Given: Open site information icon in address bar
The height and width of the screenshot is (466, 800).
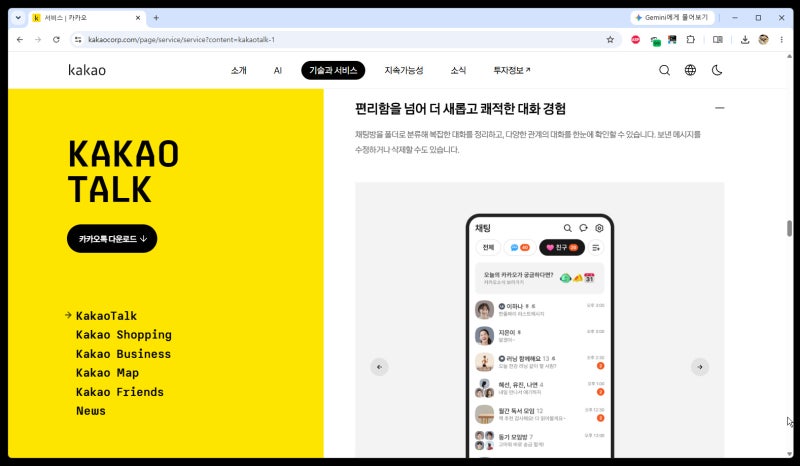Looking at the screenshot, I should click(78, 39).
